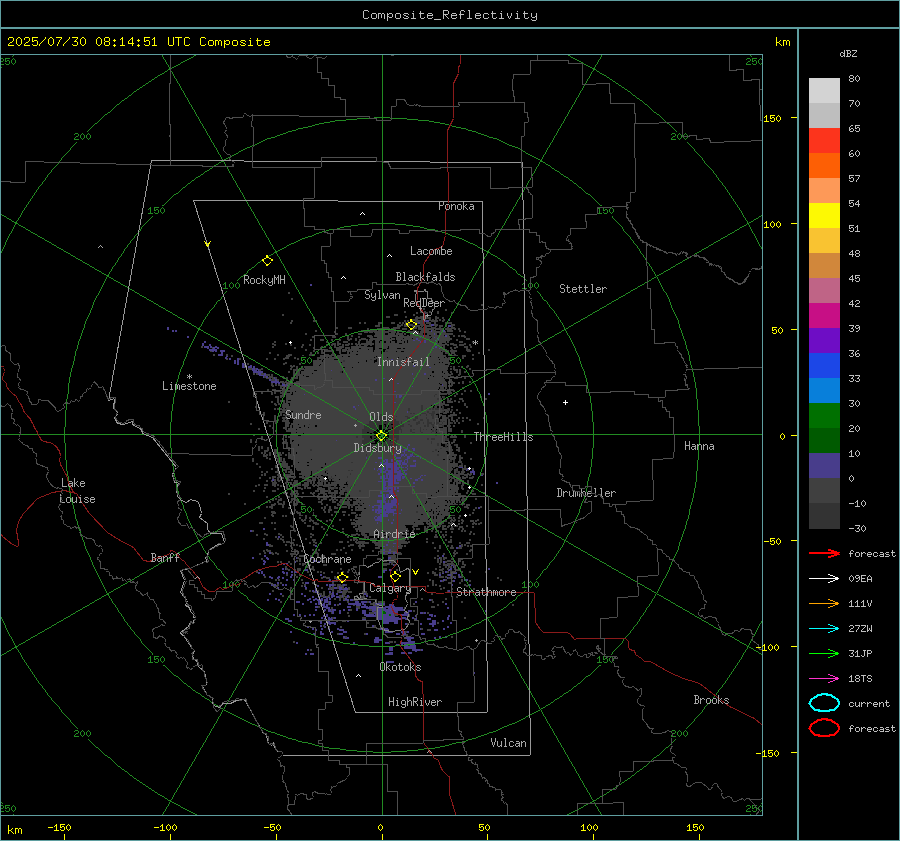Click the Calgary city label
The image size is (900, 841).
click(x=390, y=588)
